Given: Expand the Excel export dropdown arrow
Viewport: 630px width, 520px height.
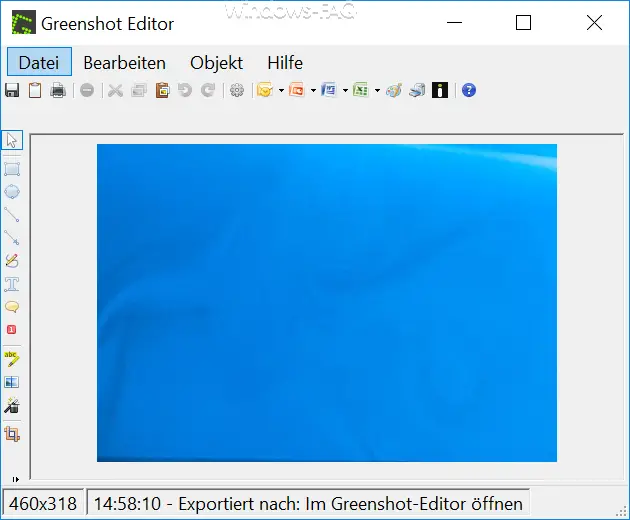Looking at the screenshot, I should pos(377,90).
